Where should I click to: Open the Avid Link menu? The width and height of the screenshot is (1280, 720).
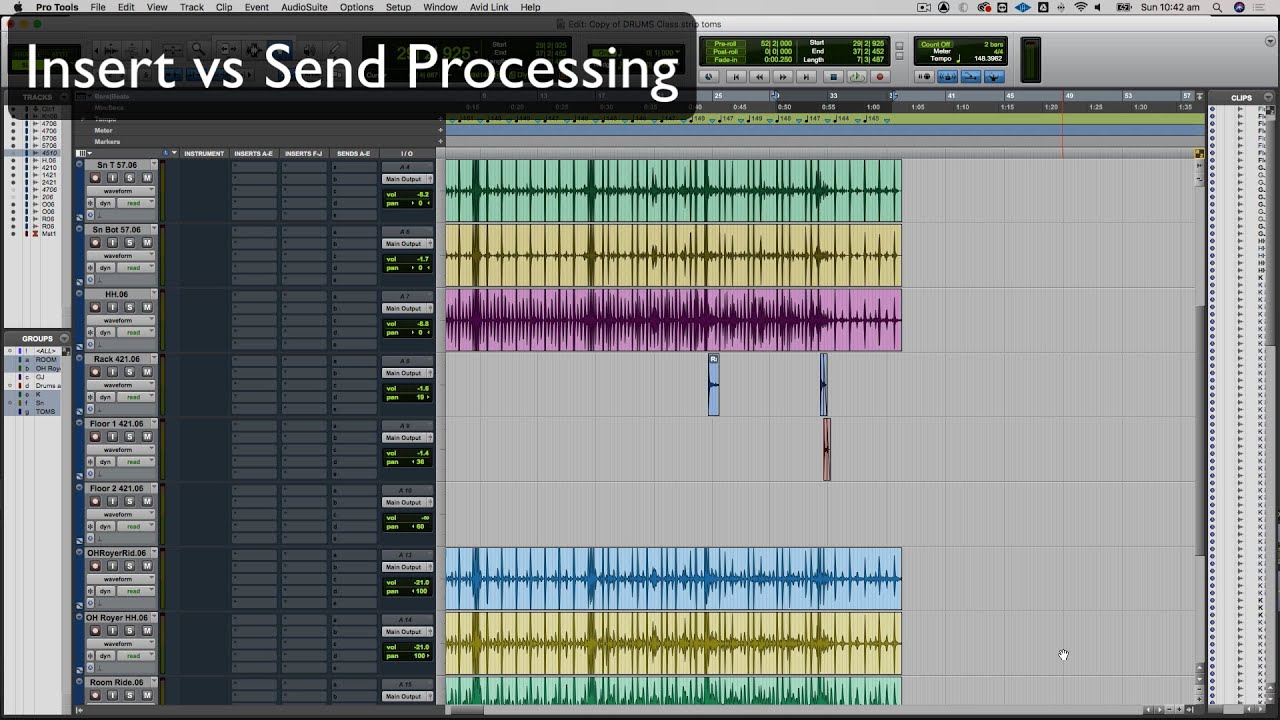pyautogui.click(x=489, y=7)
